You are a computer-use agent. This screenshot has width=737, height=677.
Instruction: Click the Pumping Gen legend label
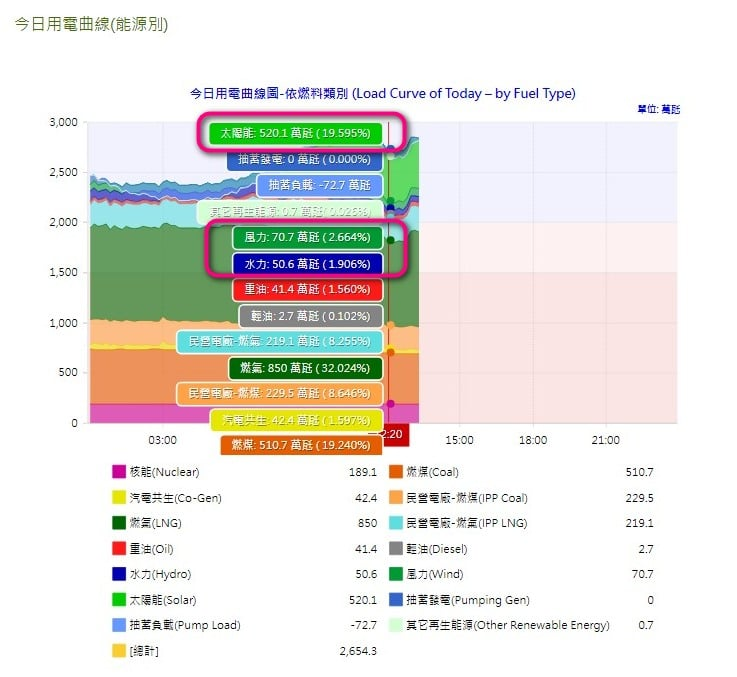click(x=465, y=600)
